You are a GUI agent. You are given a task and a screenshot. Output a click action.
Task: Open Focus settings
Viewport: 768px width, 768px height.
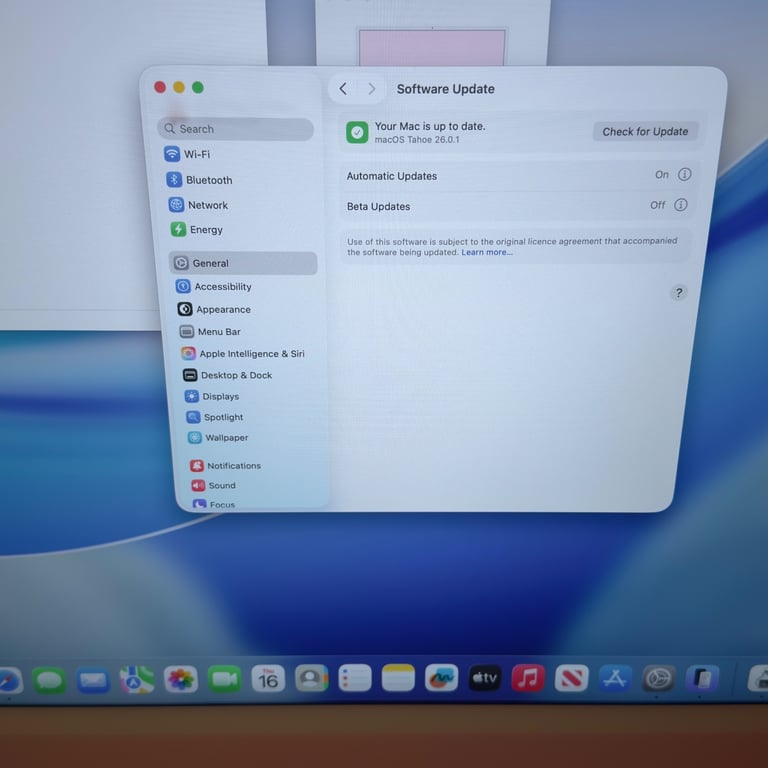pos(214,504)
